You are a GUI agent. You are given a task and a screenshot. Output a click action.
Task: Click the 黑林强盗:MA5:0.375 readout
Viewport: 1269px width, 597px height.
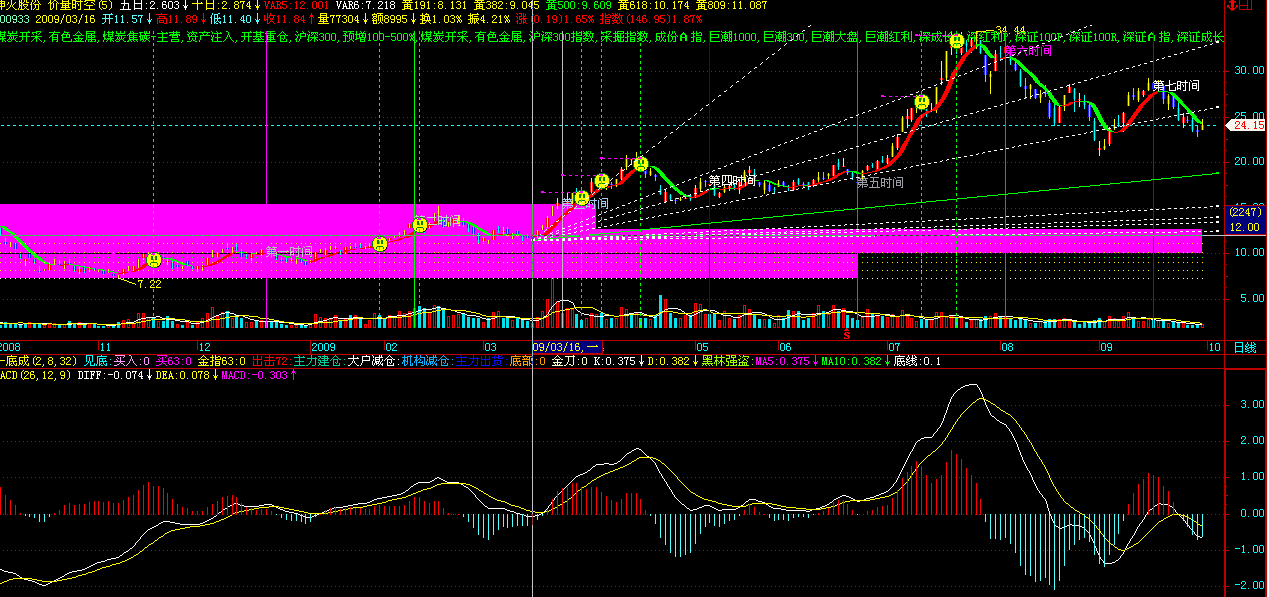tap(756, 361)
